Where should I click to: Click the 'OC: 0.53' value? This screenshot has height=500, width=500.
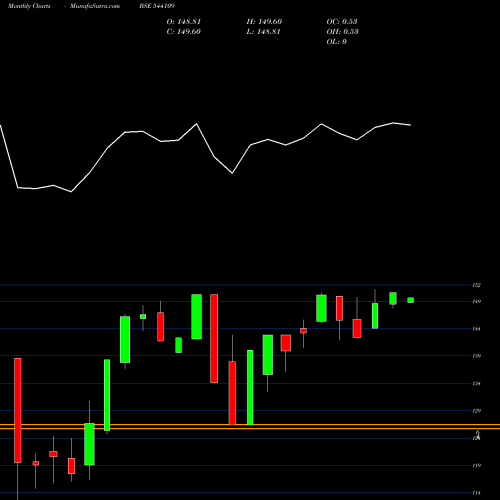point(342,22)
